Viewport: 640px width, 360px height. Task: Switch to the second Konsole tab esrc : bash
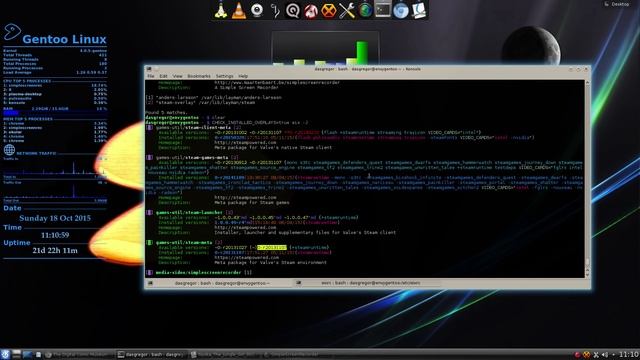pyautogui.click(x=367, y=283)
